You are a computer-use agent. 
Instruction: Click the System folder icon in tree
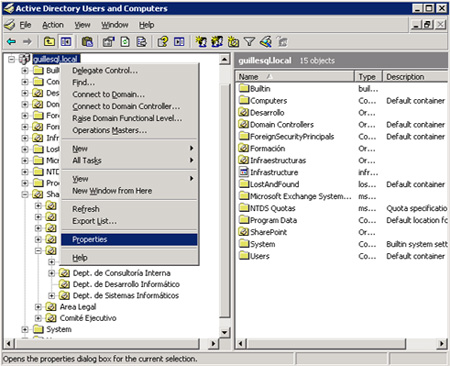point(38,329)
